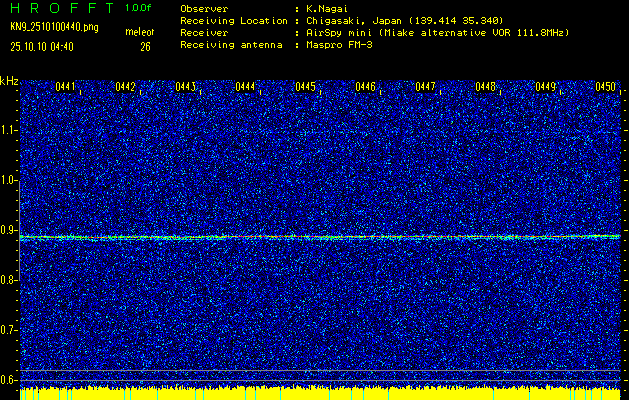The image size is (629, 400).
Task: Click the 1.1 frequency axis label
Action: (9, 130)
